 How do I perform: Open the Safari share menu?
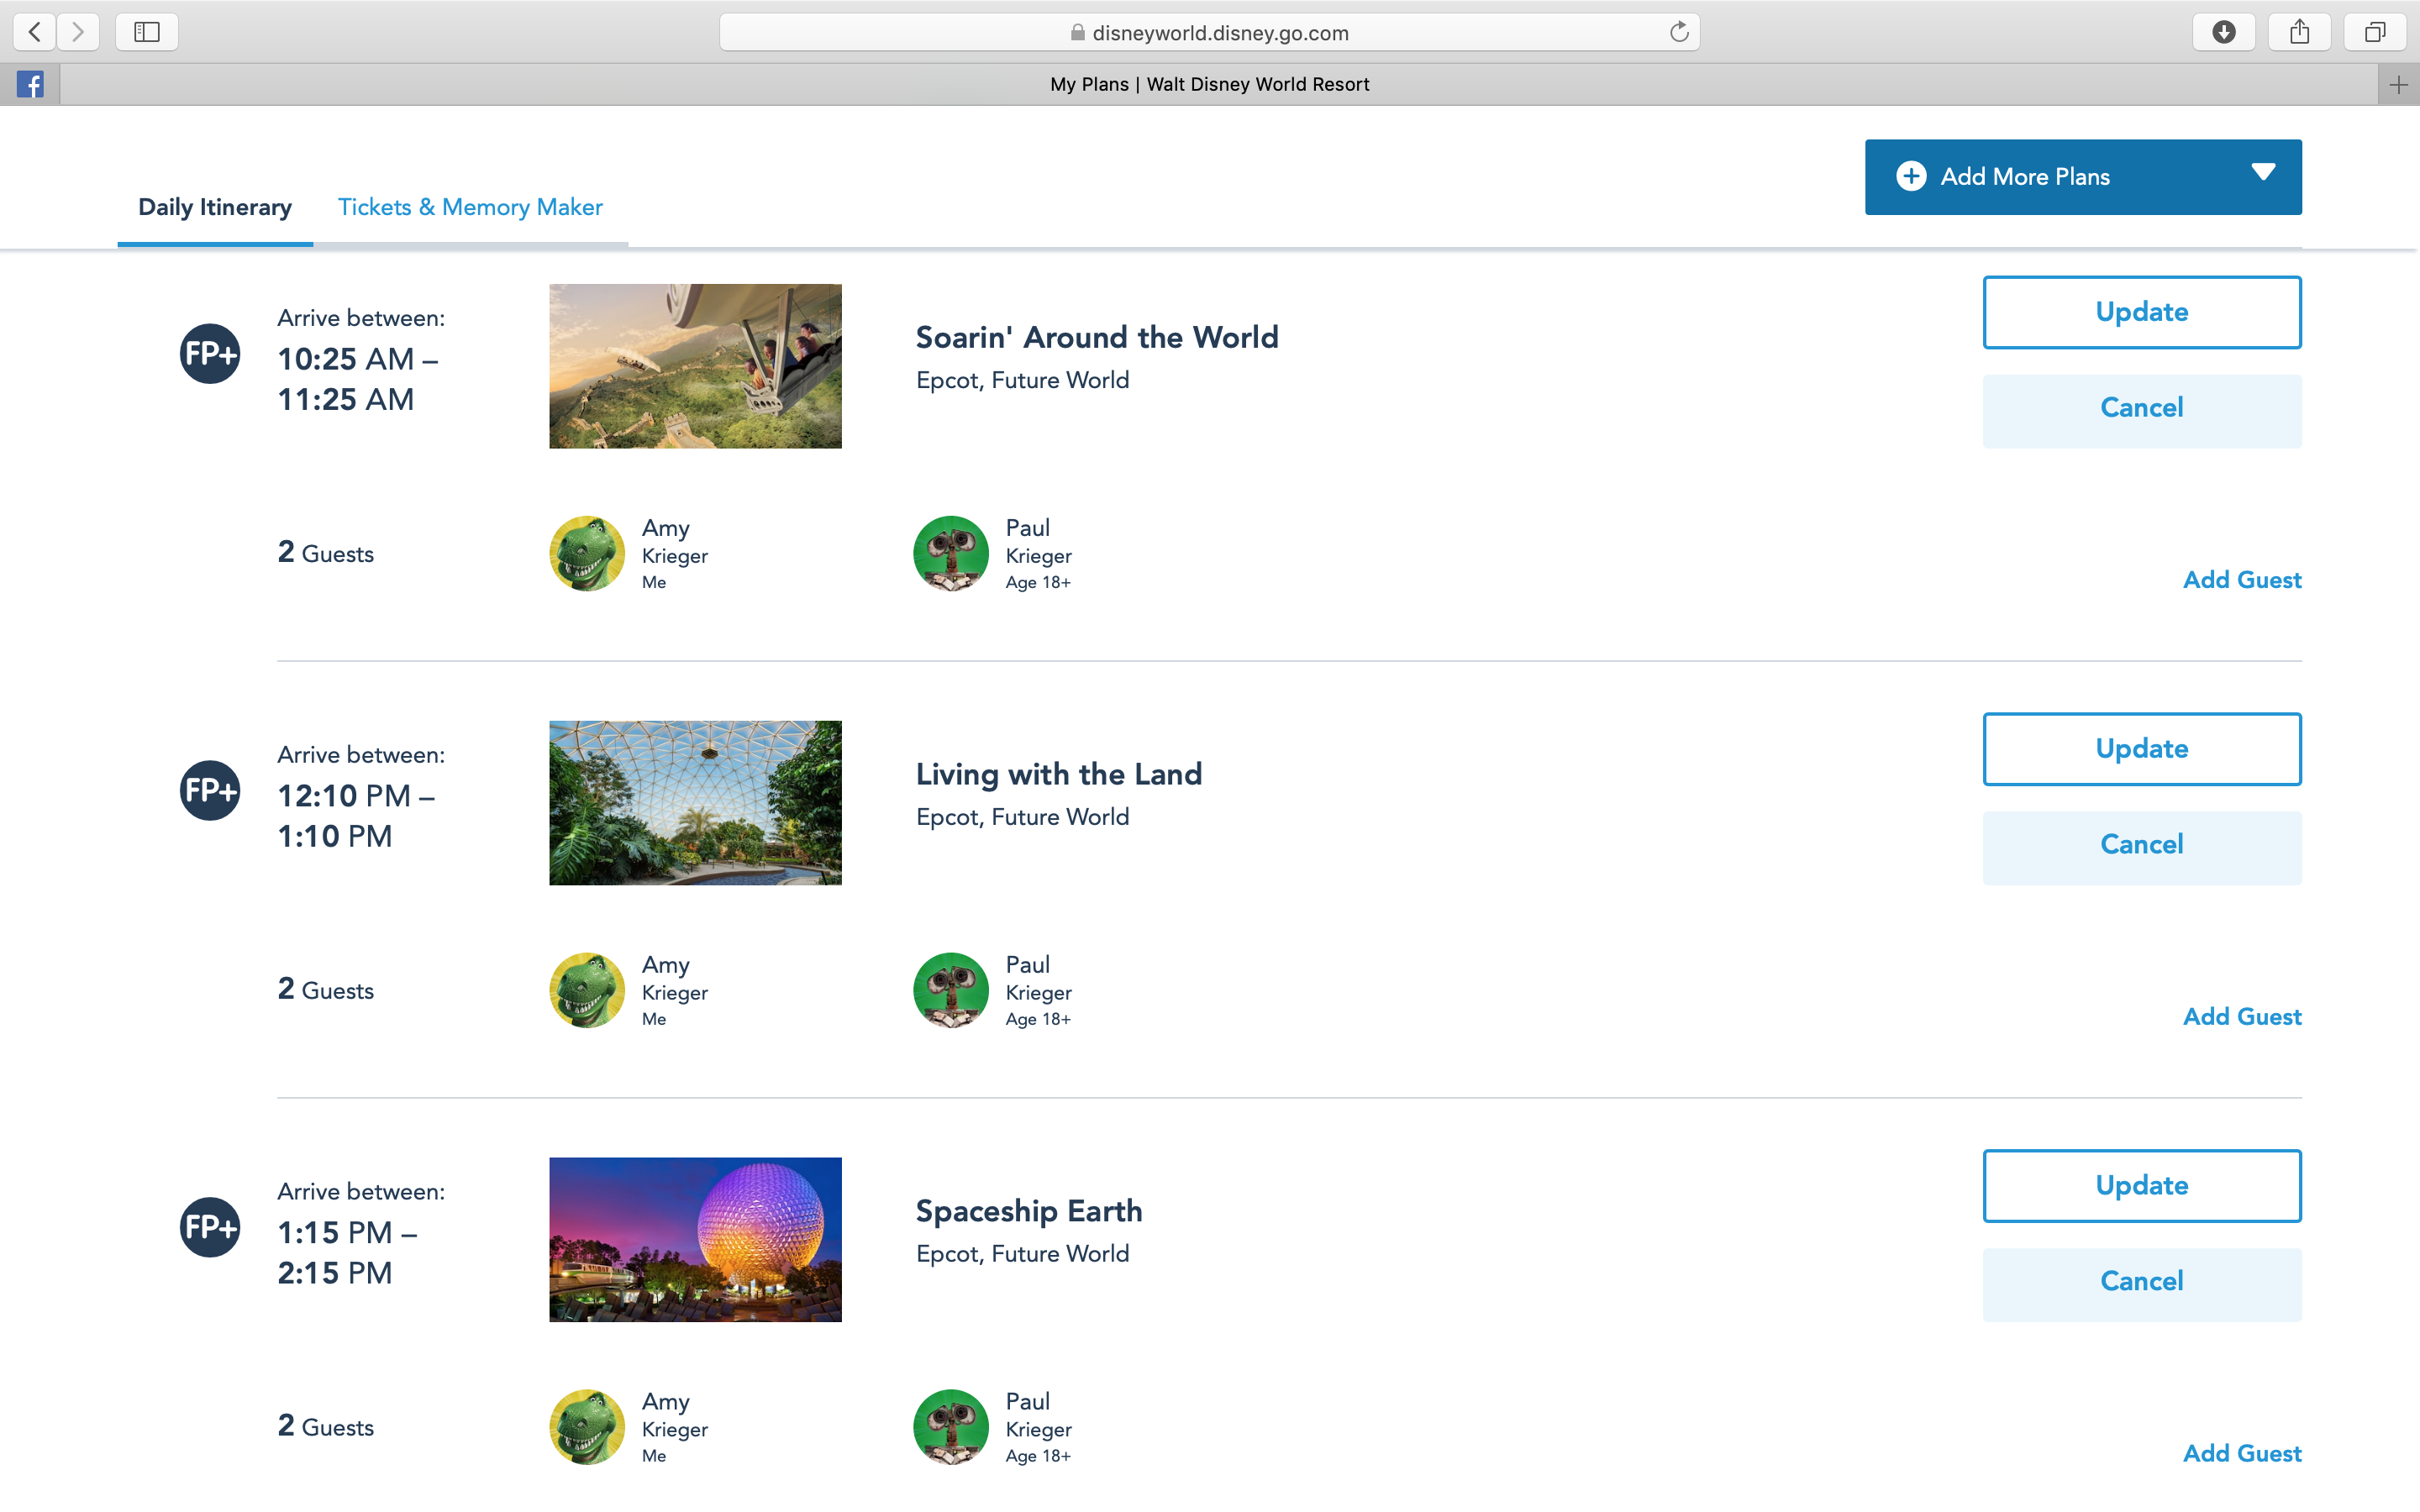[2299, 32]
